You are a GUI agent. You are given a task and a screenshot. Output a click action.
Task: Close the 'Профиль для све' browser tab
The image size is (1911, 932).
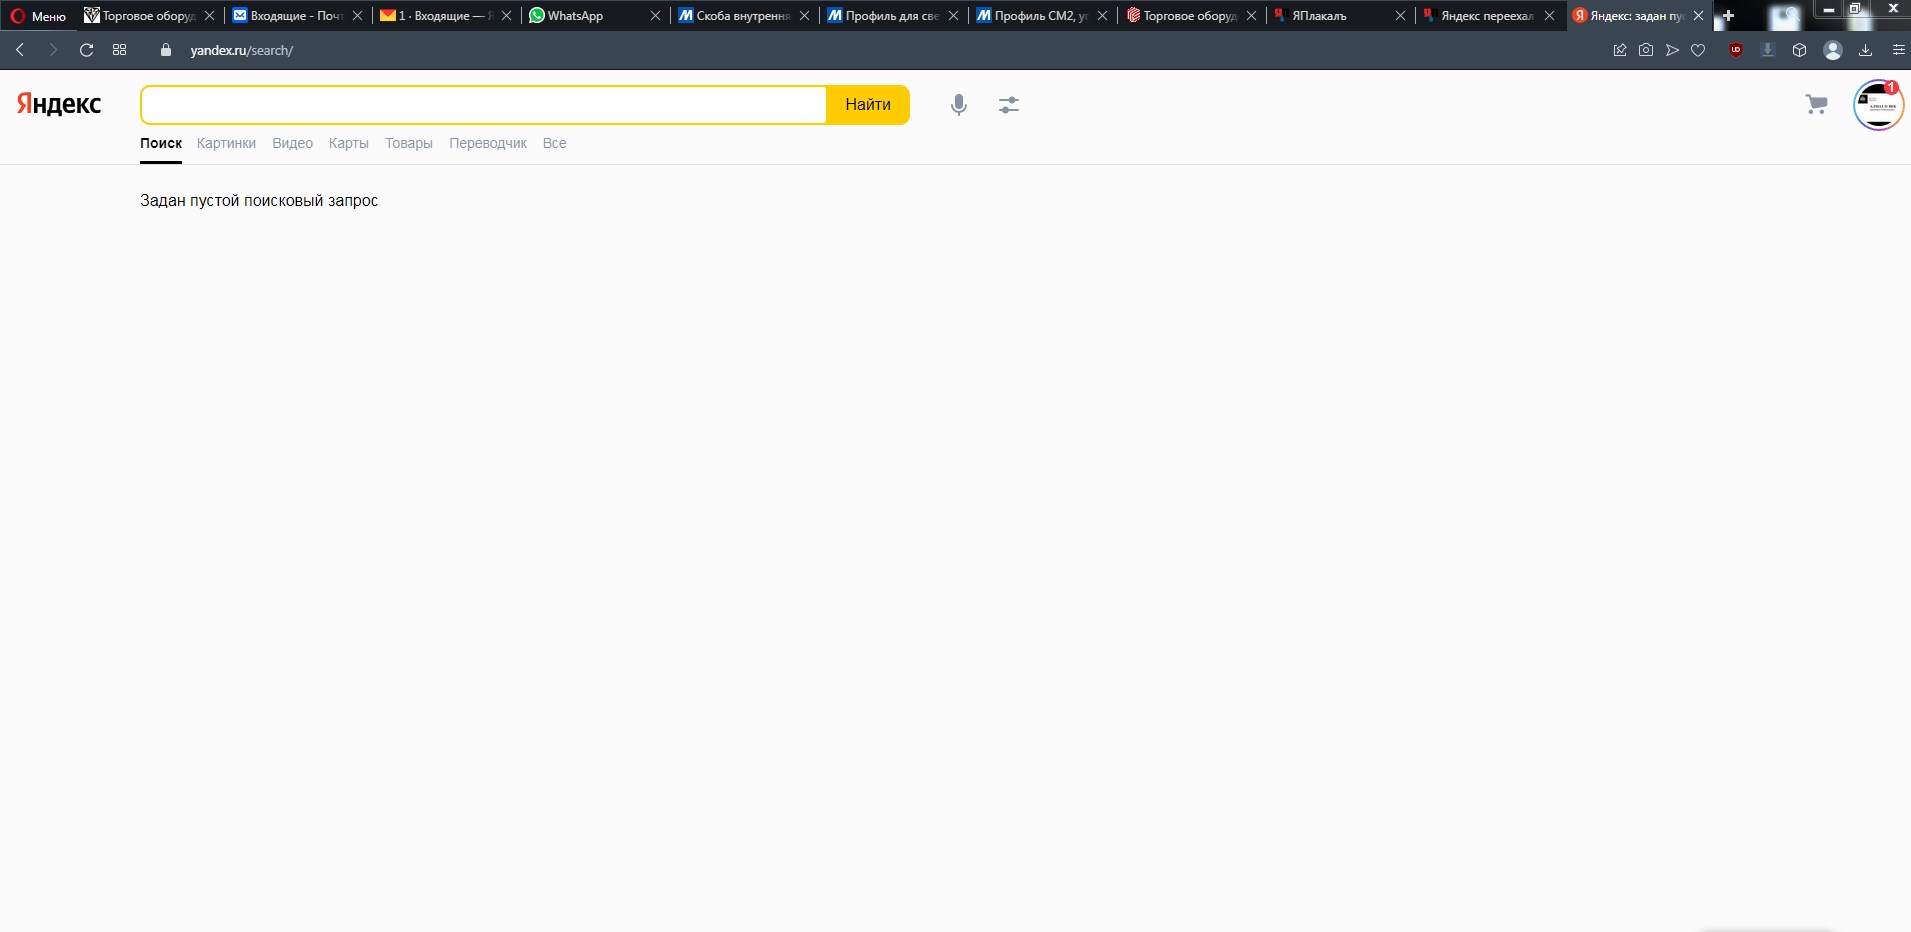coord(954,16)
